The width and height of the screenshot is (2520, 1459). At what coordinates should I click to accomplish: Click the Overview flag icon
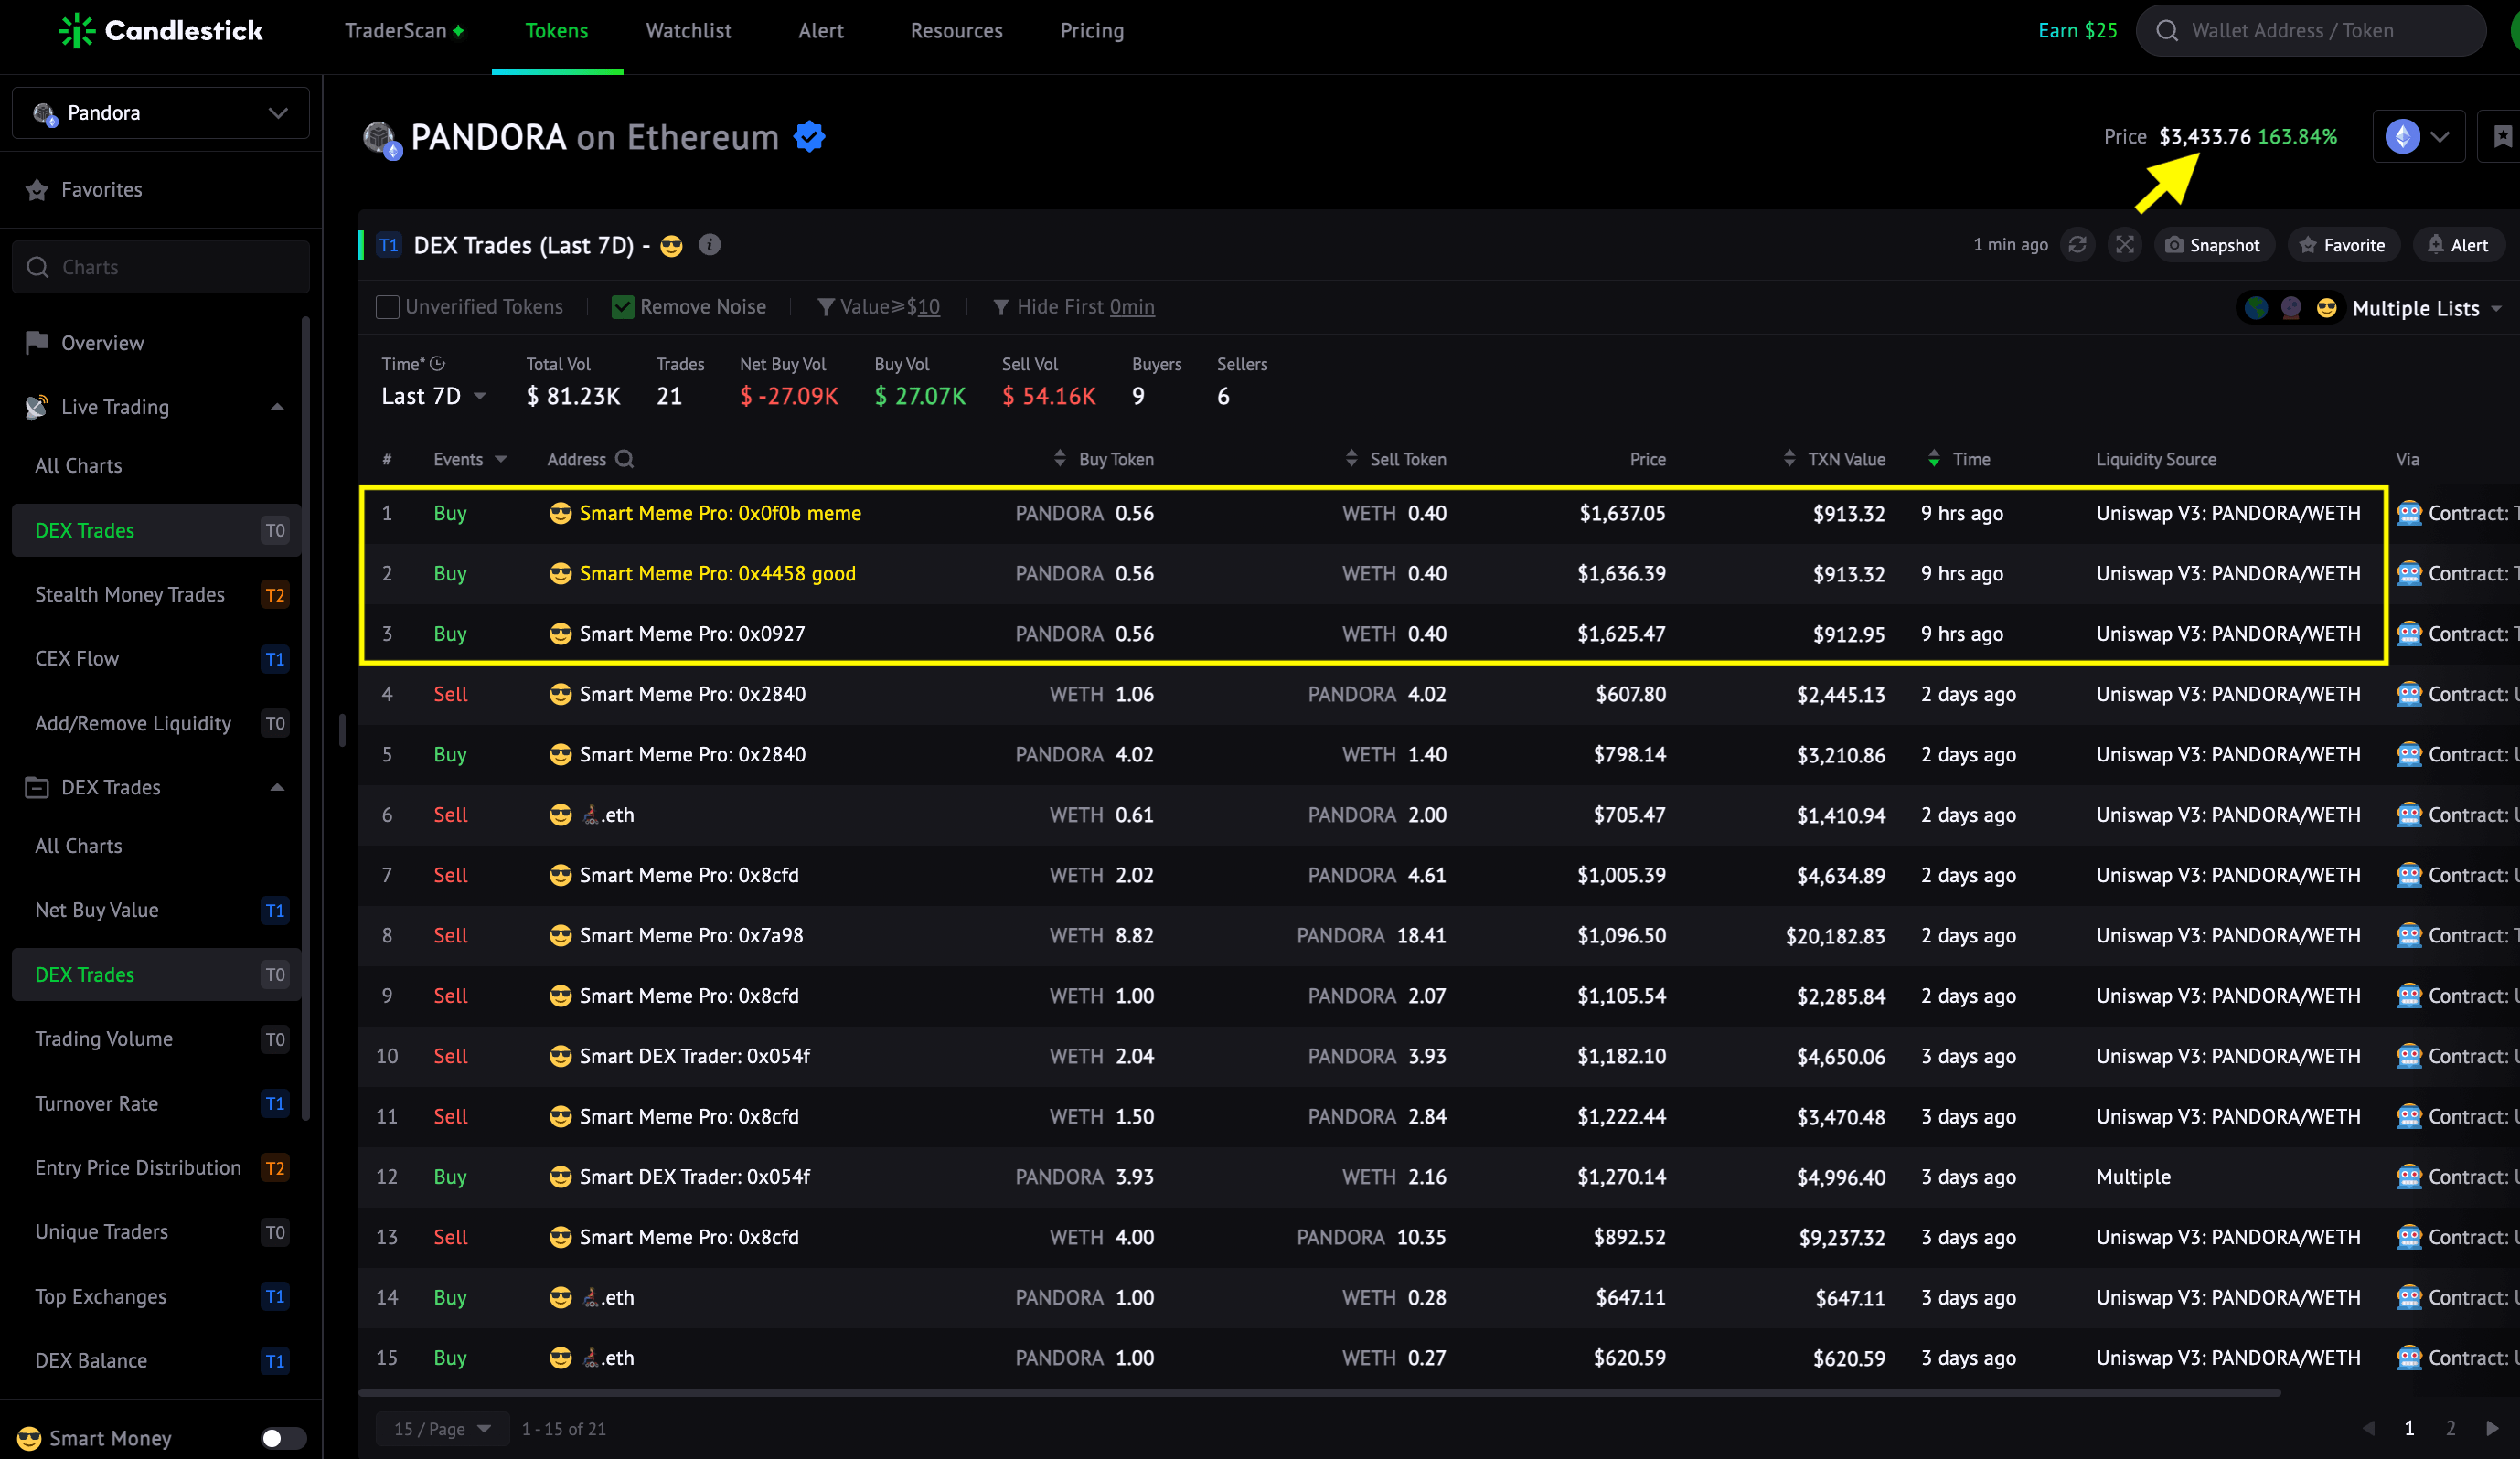pos(37,343)
